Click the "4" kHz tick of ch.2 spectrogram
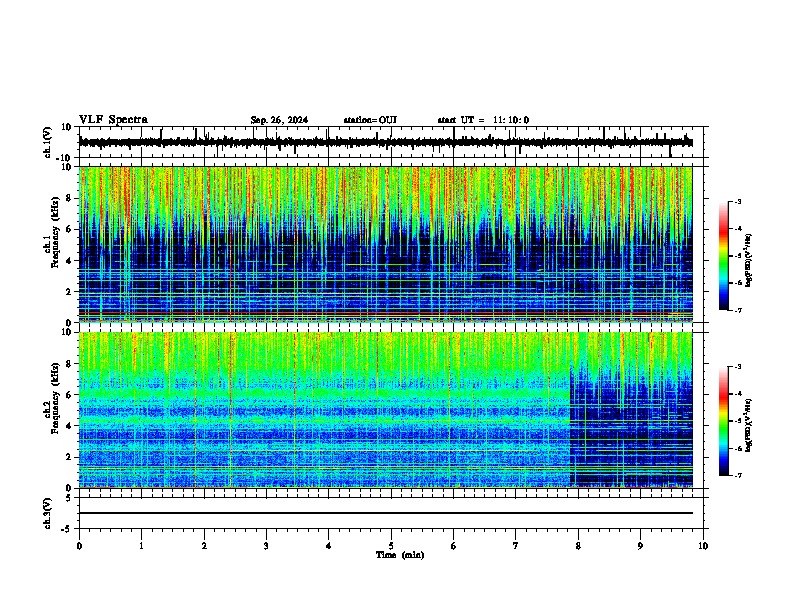The image size is (792, 612). coord(71,426)
